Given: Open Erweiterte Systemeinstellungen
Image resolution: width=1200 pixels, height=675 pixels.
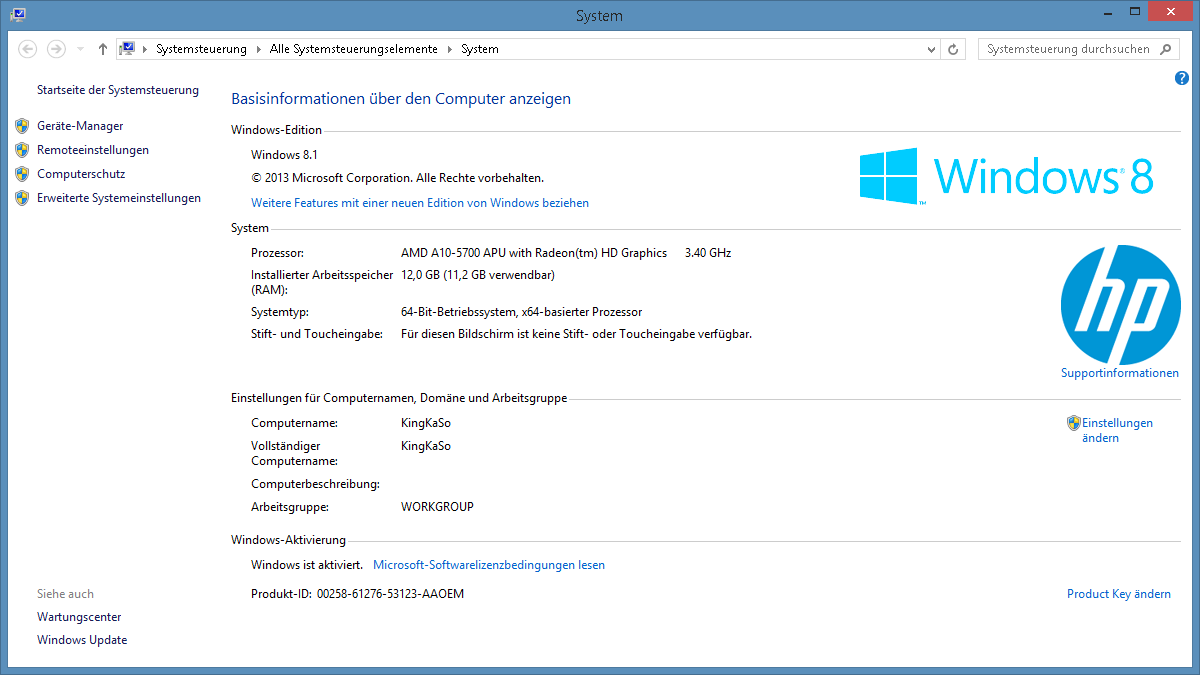Looking at the screenshot, I should click(118, 198).
